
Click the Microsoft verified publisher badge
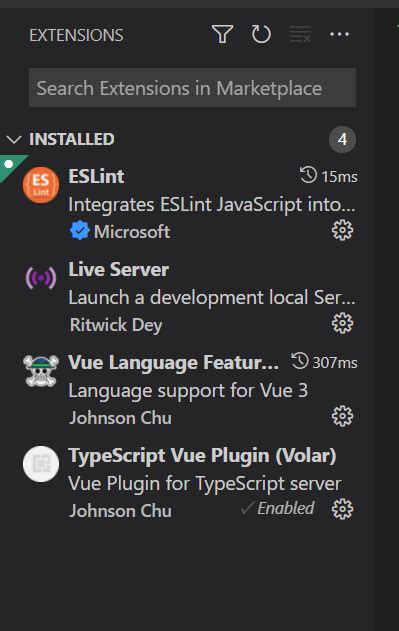tap(79, 231)
